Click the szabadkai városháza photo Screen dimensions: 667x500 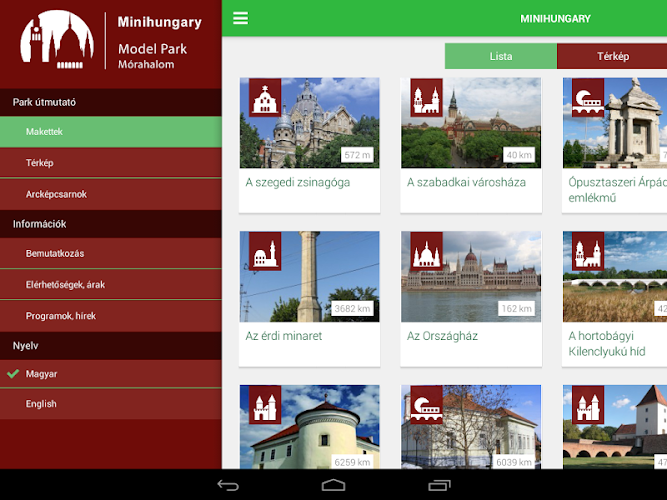click(471, 123)
